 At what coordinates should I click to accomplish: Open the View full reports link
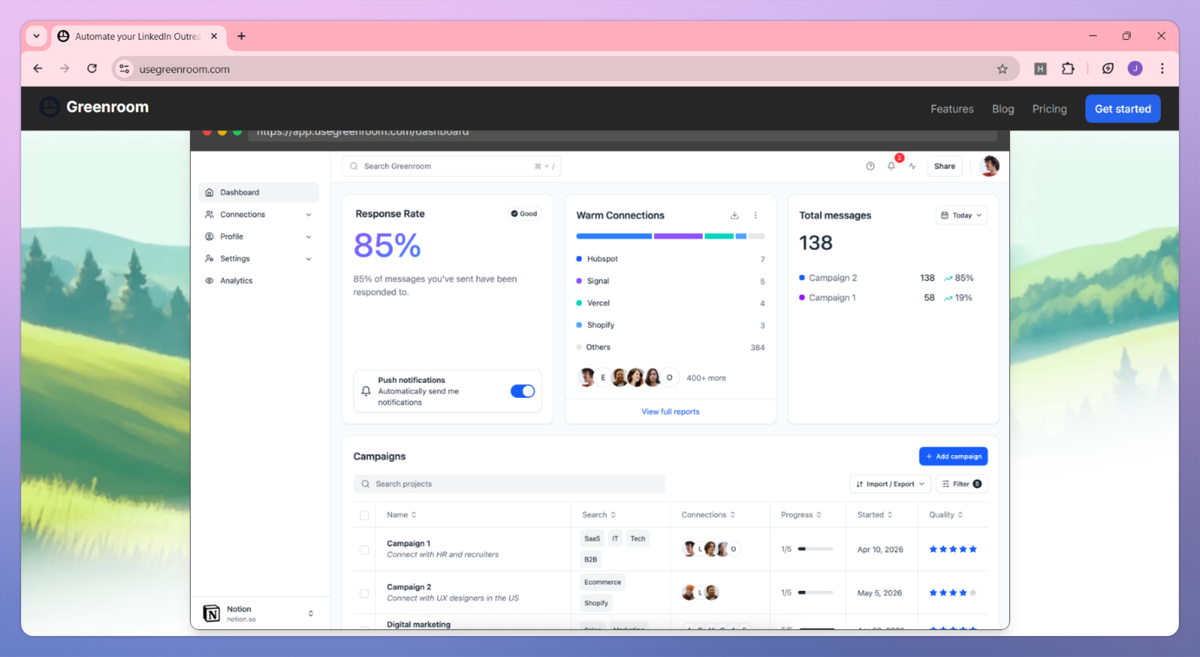click(670, 411)
